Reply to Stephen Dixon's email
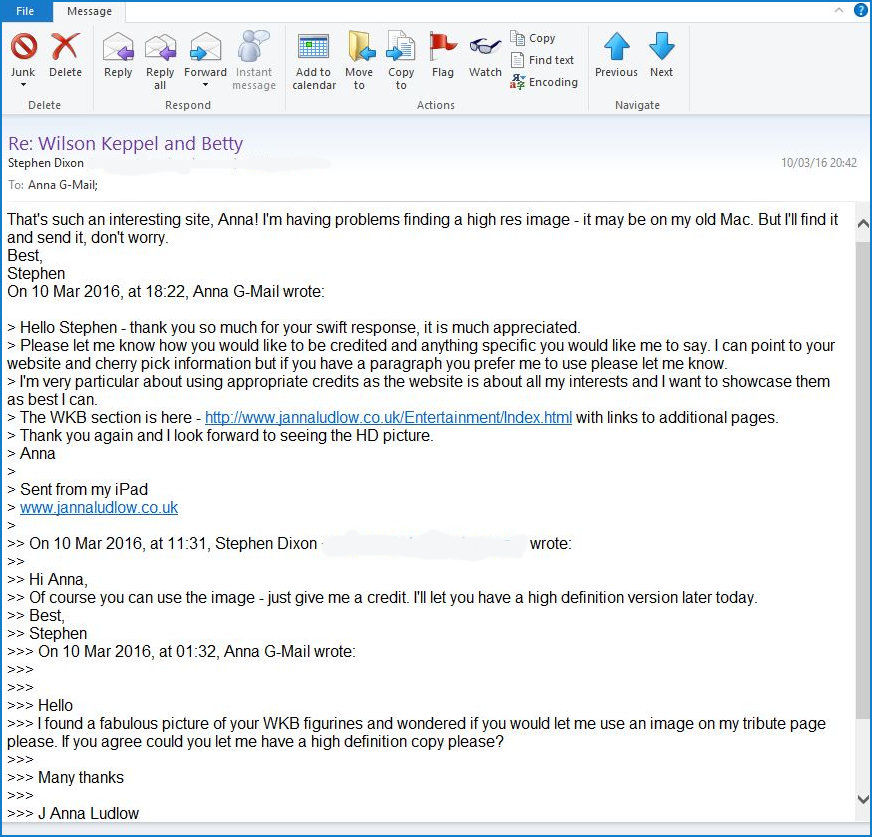 tap(118, 55)
